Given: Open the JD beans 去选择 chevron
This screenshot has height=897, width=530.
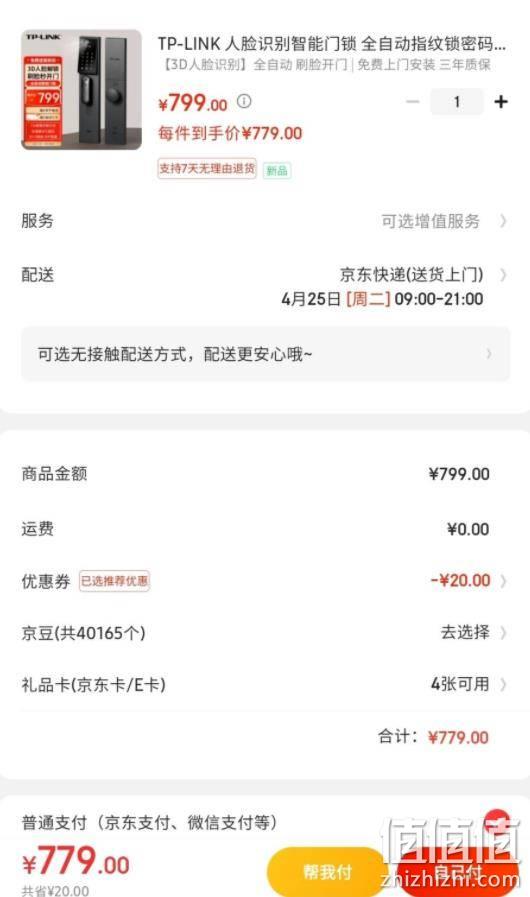Looking at the screenshot, I should [x=503, y=633].
